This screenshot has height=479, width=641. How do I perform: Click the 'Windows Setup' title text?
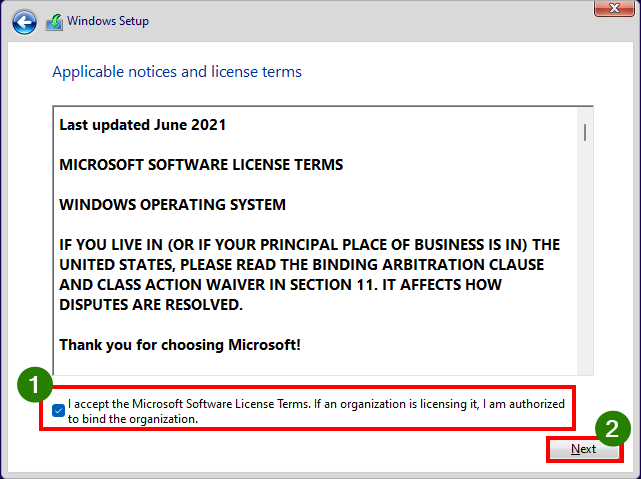(x=108, y=21)
